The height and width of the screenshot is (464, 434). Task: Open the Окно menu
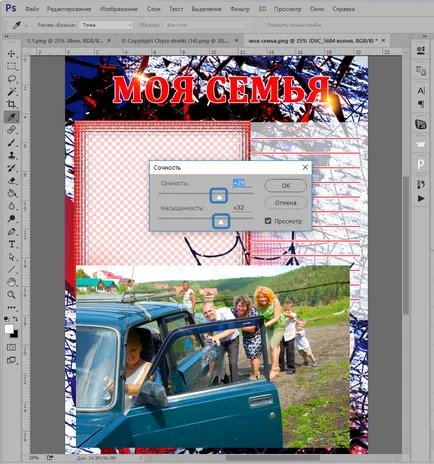tap(317, 9)
